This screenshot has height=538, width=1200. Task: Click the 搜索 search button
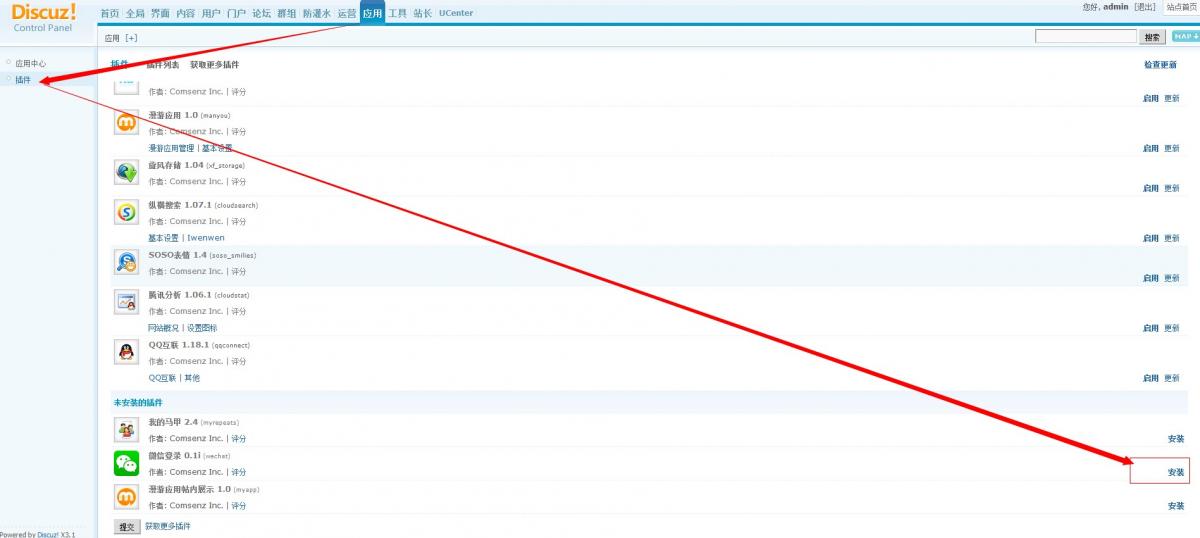click(x=1152, y=37)
